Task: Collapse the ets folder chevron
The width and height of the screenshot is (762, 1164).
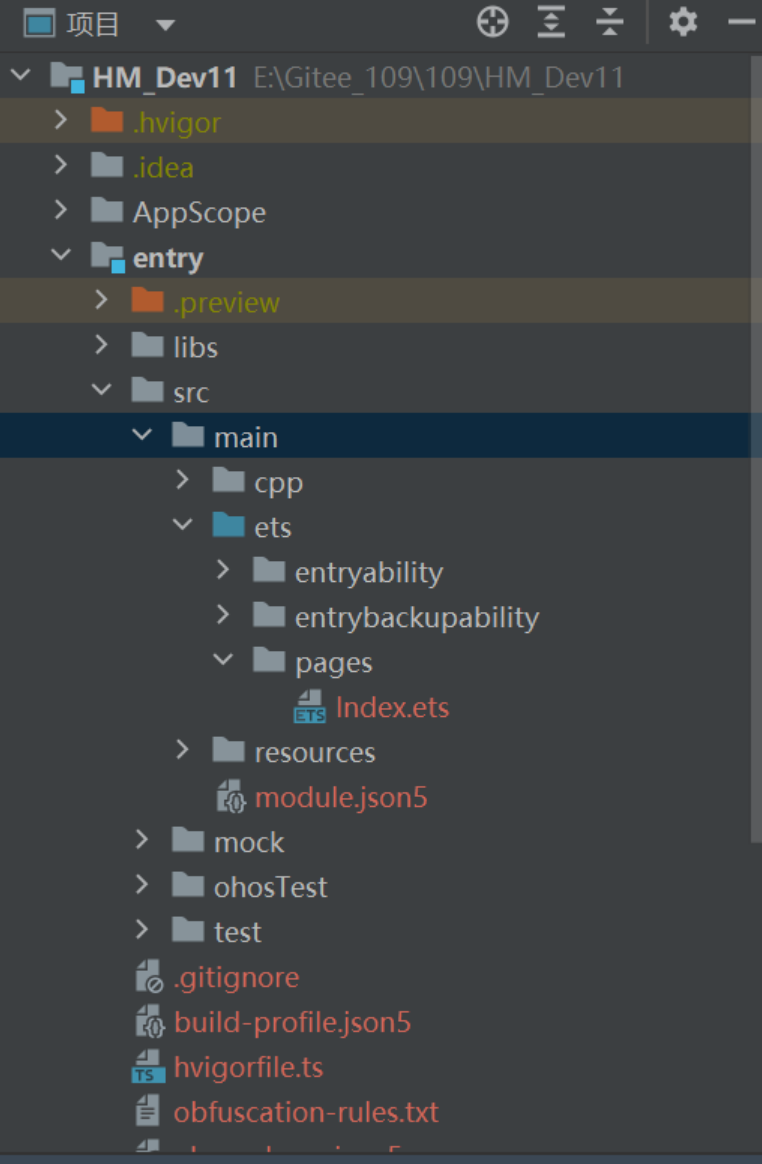Action: tap(182, 526)
